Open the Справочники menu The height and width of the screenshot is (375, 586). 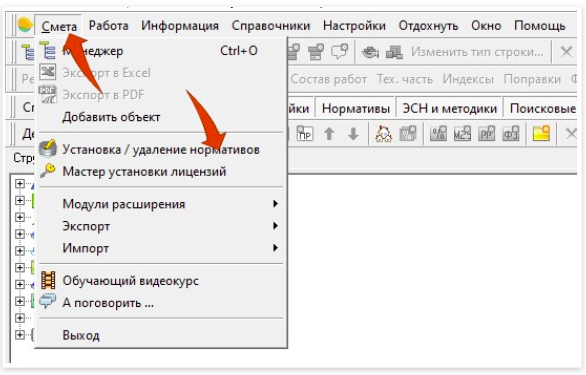click(271, 26)
